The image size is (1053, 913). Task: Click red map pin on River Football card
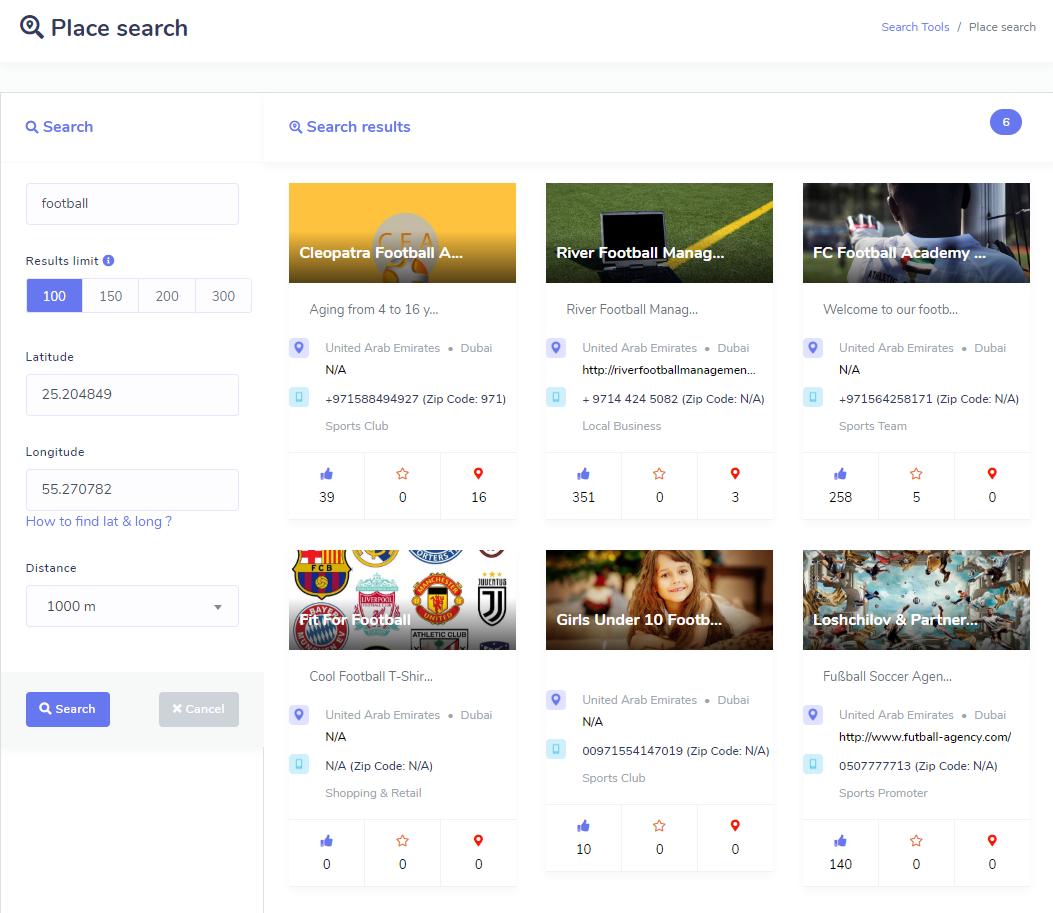point(735,474)
